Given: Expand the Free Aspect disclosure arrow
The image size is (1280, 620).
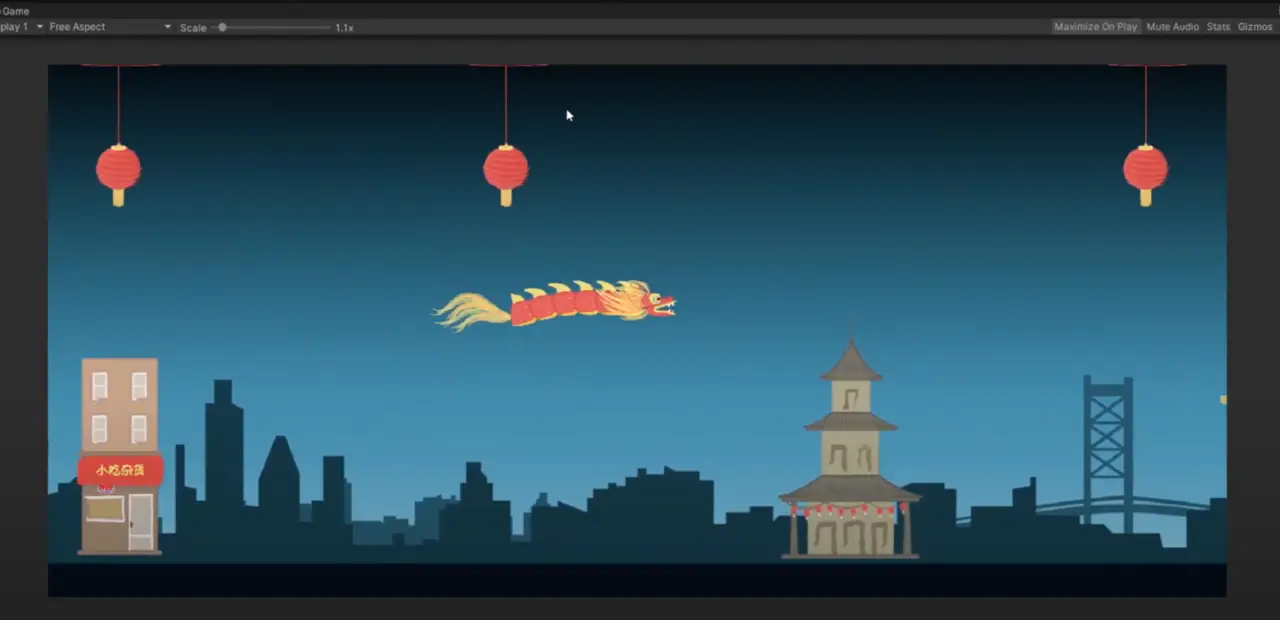Looking at the screenshot, I should 167,27.
